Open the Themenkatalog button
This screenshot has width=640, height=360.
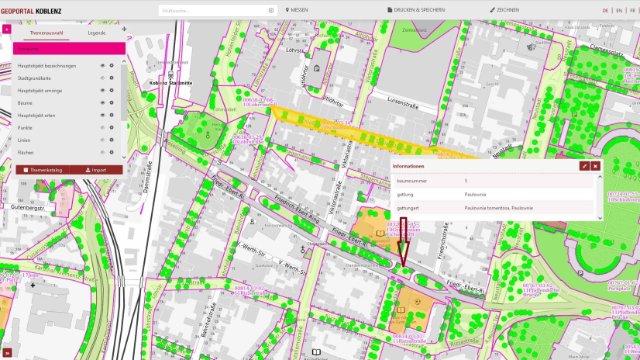(43, 170)
